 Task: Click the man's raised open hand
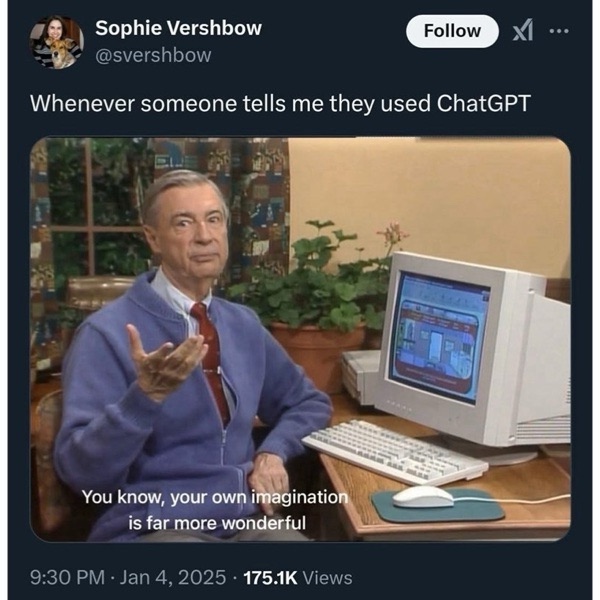pos(165,362)
